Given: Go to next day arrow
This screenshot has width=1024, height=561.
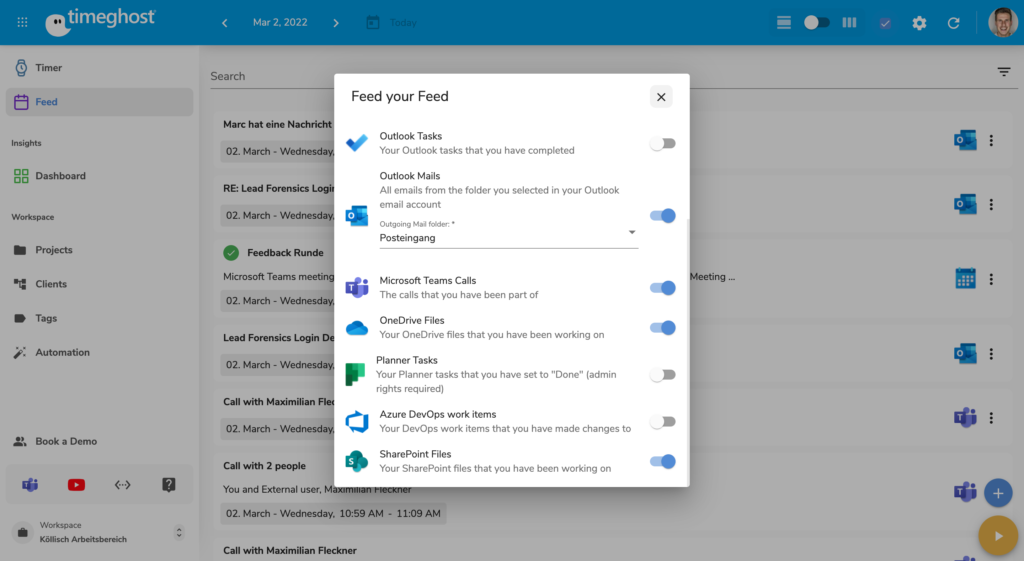Looking at the screenshot, I should pyautogui.click(x=336, y=22).
